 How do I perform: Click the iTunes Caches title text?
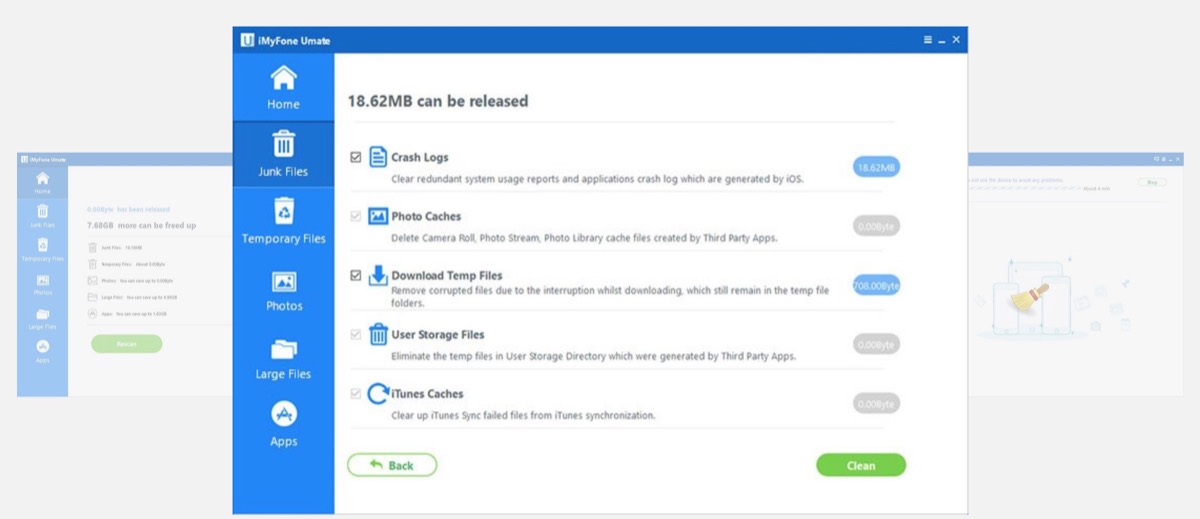pos(427,393)
